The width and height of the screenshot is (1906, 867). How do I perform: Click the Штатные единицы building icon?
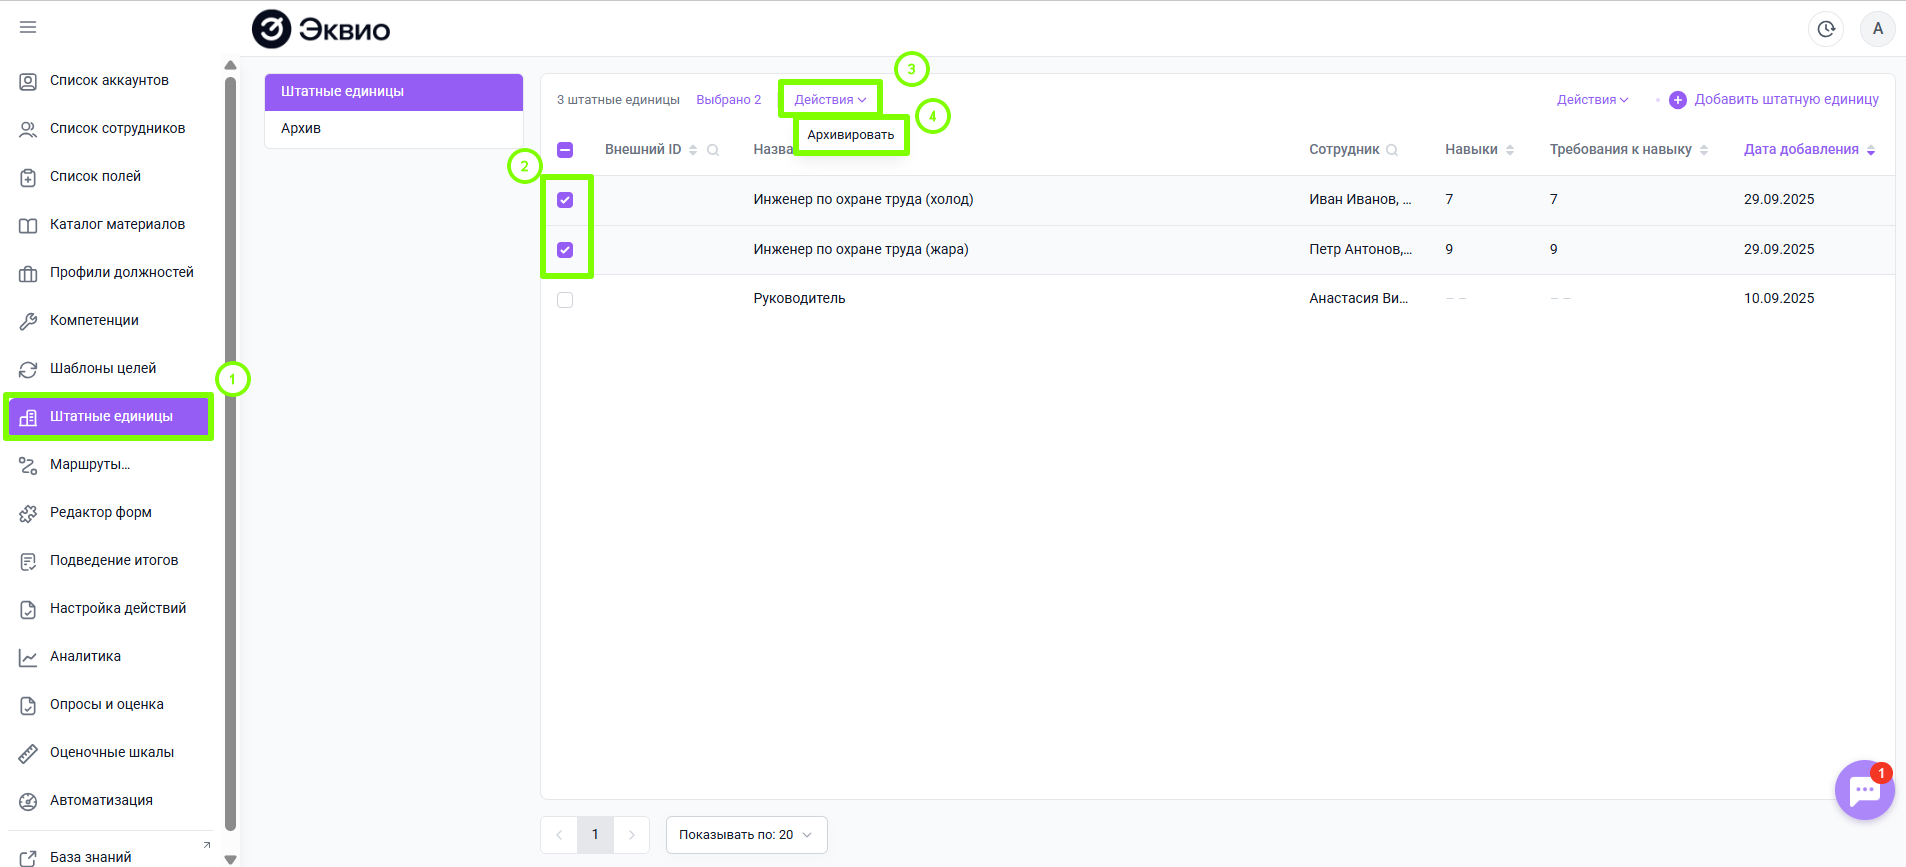28,417
